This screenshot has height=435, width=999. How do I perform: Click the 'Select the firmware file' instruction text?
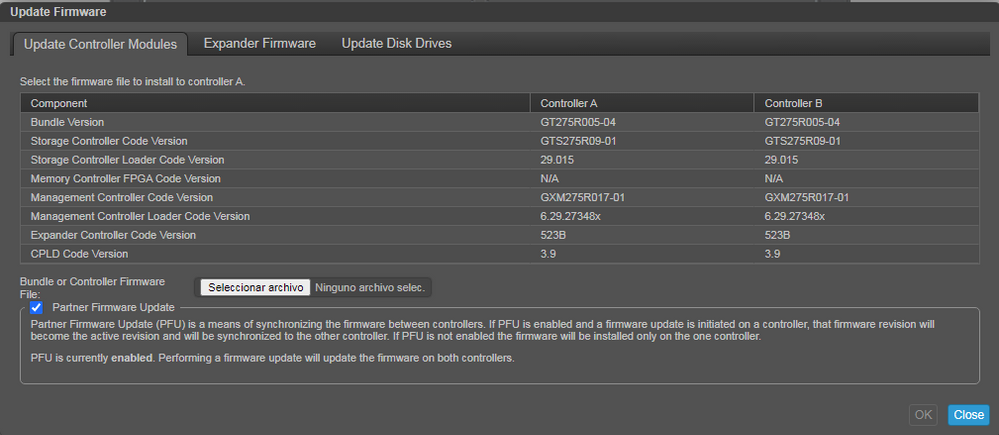[133, 82]
